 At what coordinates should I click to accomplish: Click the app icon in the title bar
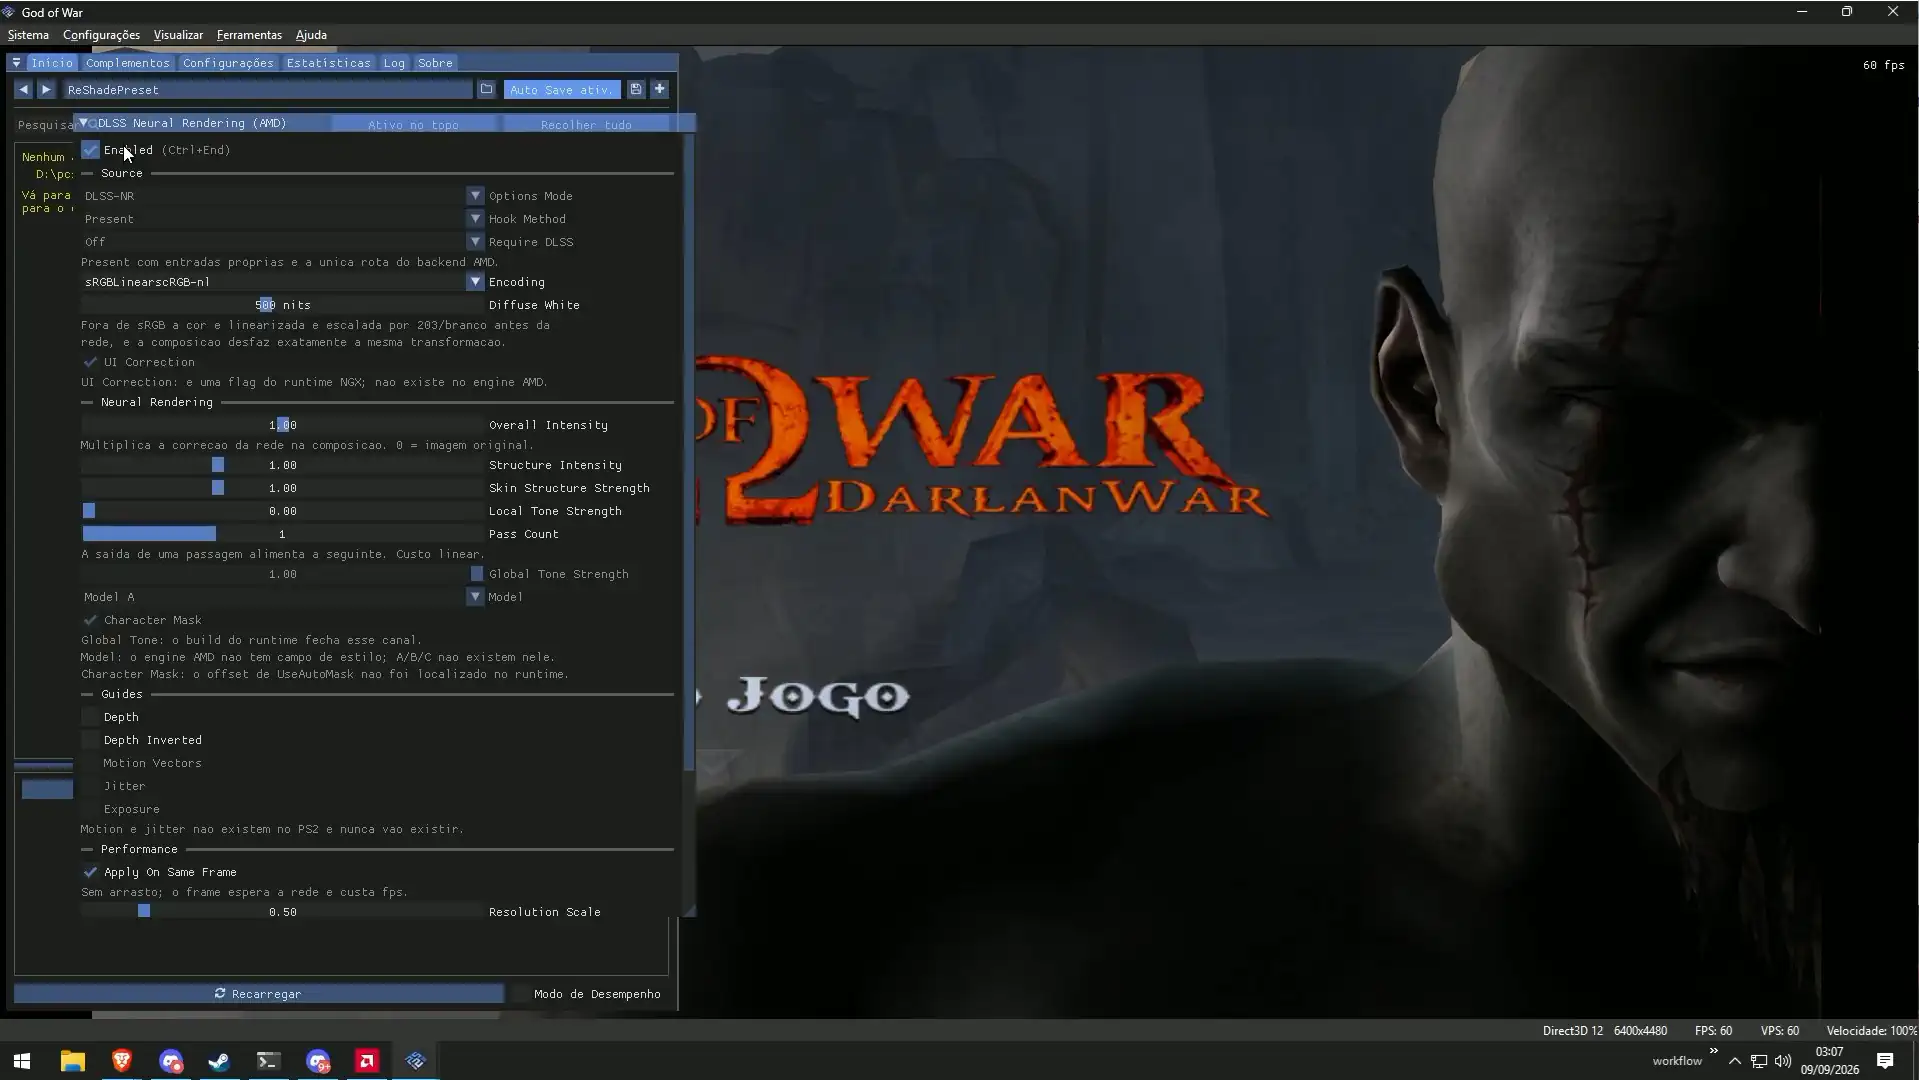[x=9, y=12]
